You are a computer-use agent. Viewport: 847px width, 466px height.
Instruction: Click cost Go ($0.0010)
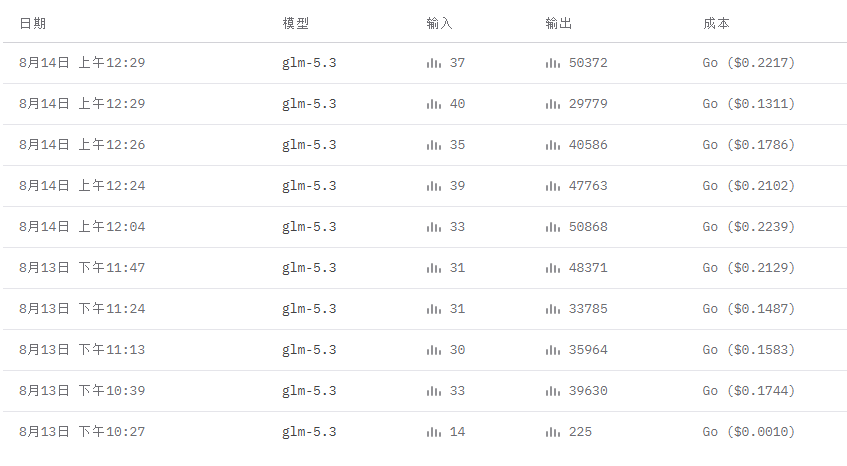pos(749,432)
